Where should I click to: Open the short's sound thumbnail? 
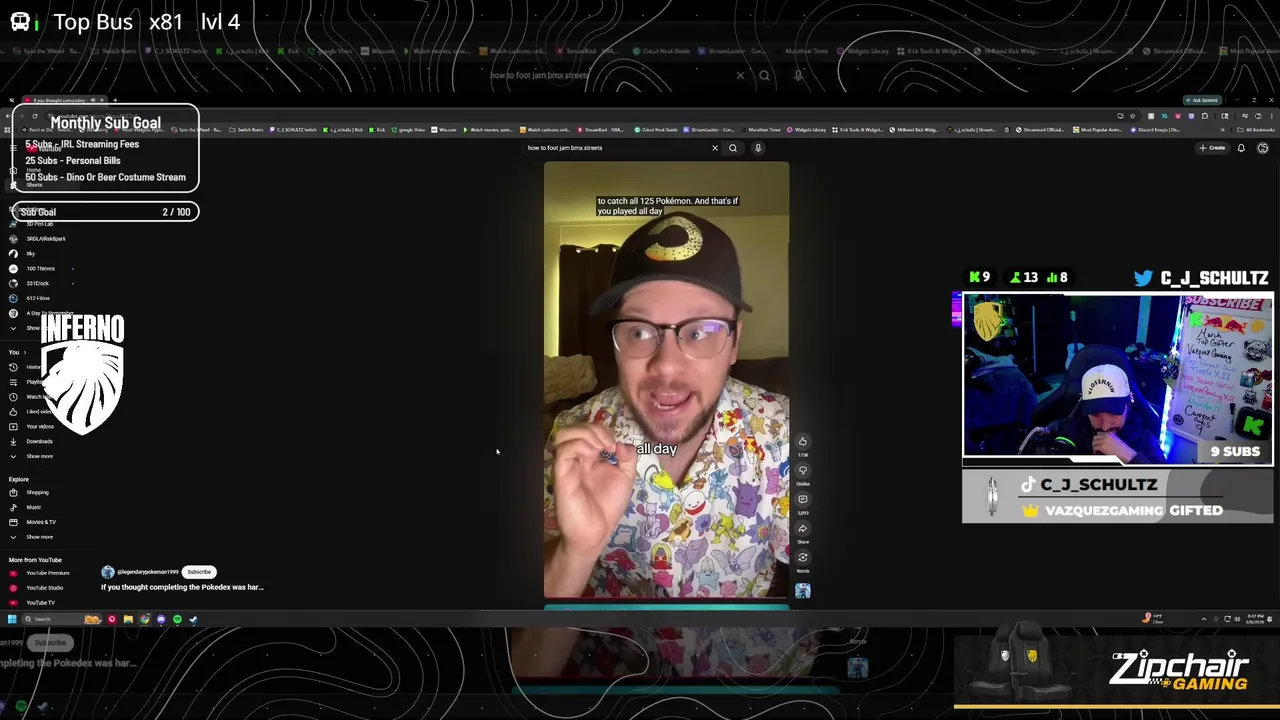click(x=802, y=591)
